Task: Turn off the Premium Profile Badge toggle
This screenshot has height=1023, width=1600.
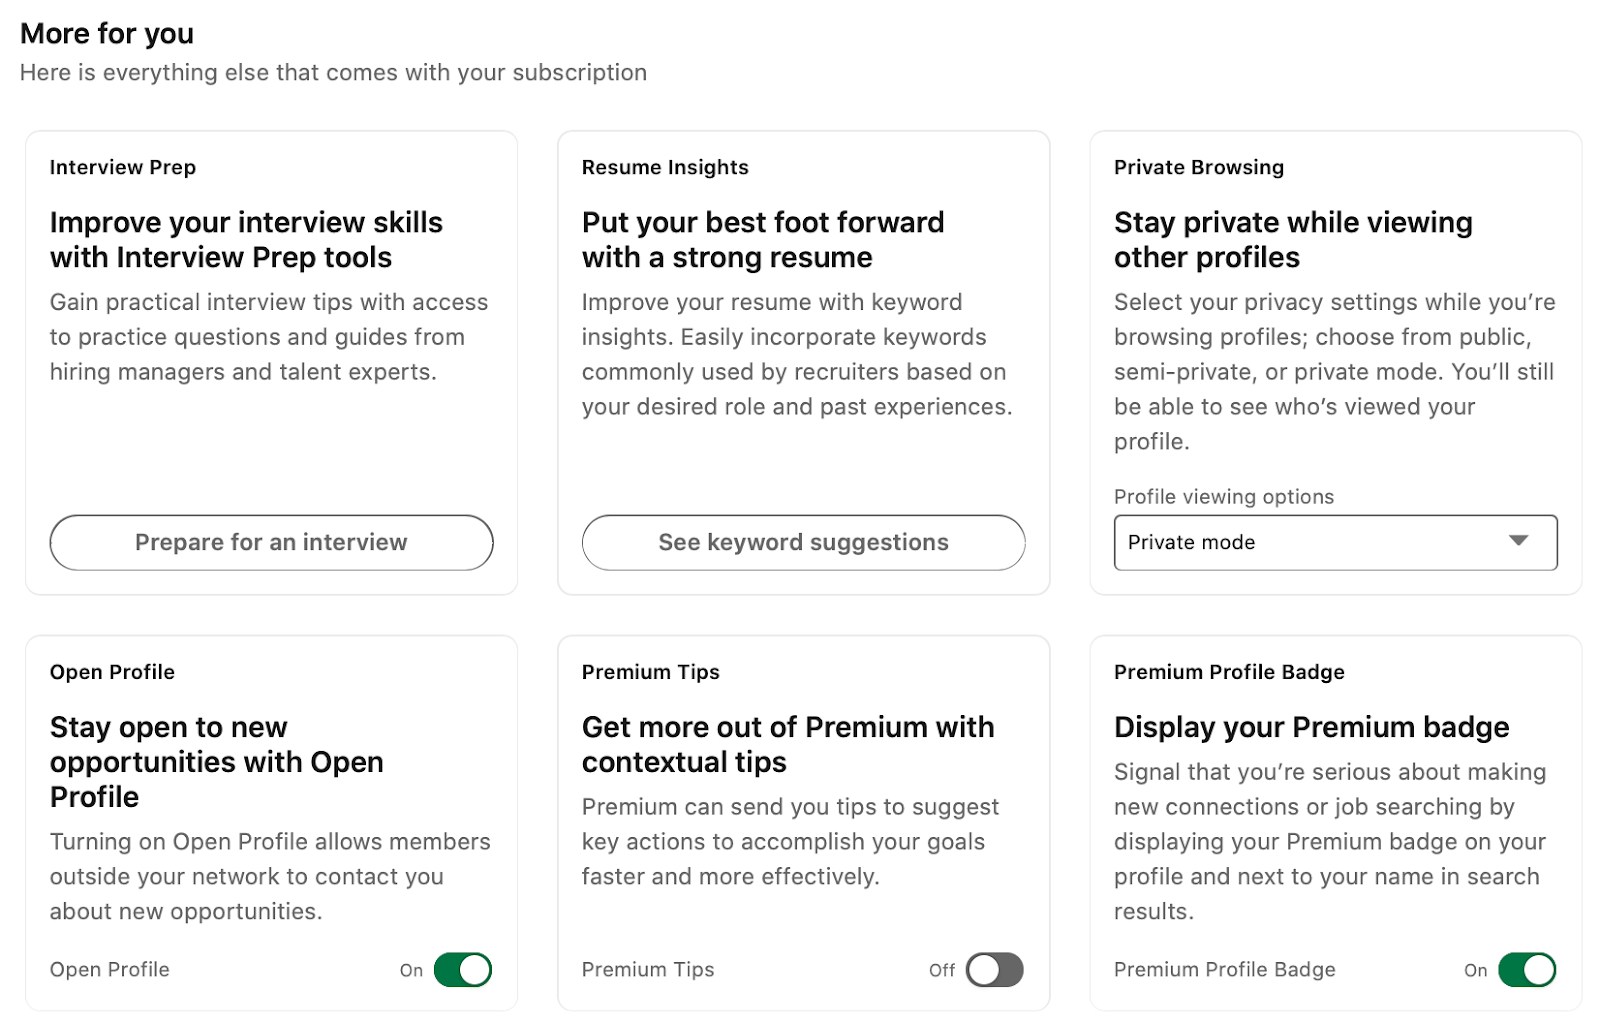Action: click(1526, 969)
